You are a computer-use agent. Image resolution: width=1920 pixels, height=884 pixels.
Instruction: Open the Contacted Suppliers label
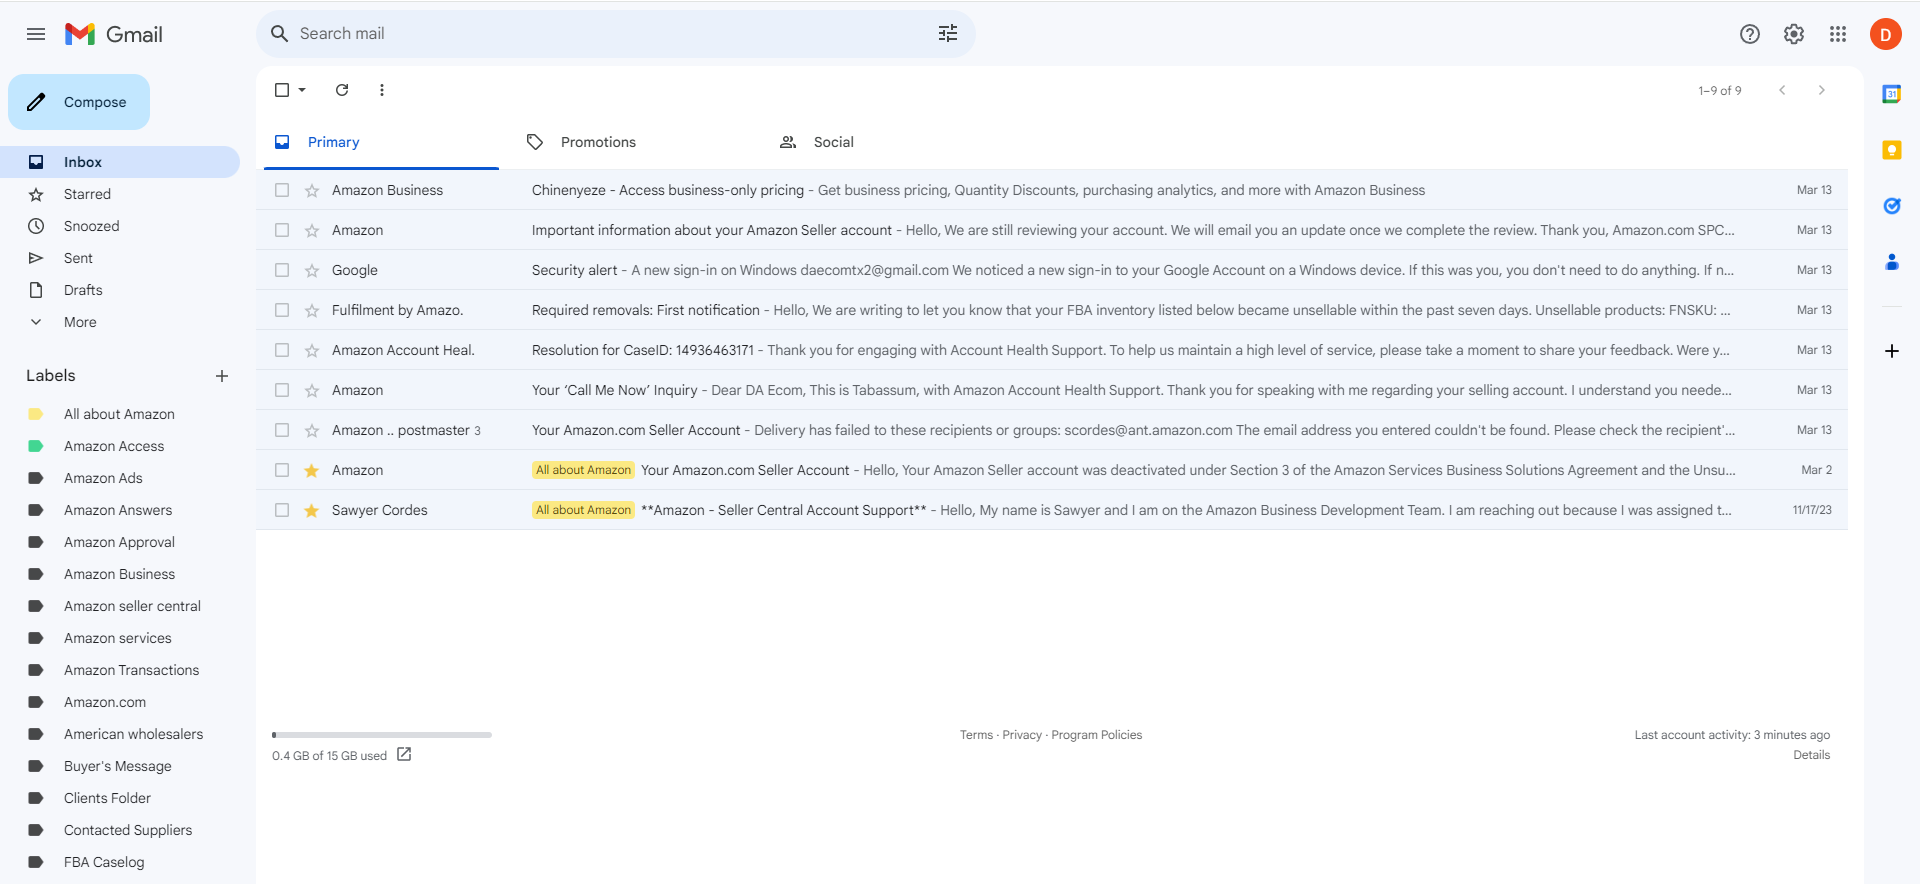tap(120, 830)
